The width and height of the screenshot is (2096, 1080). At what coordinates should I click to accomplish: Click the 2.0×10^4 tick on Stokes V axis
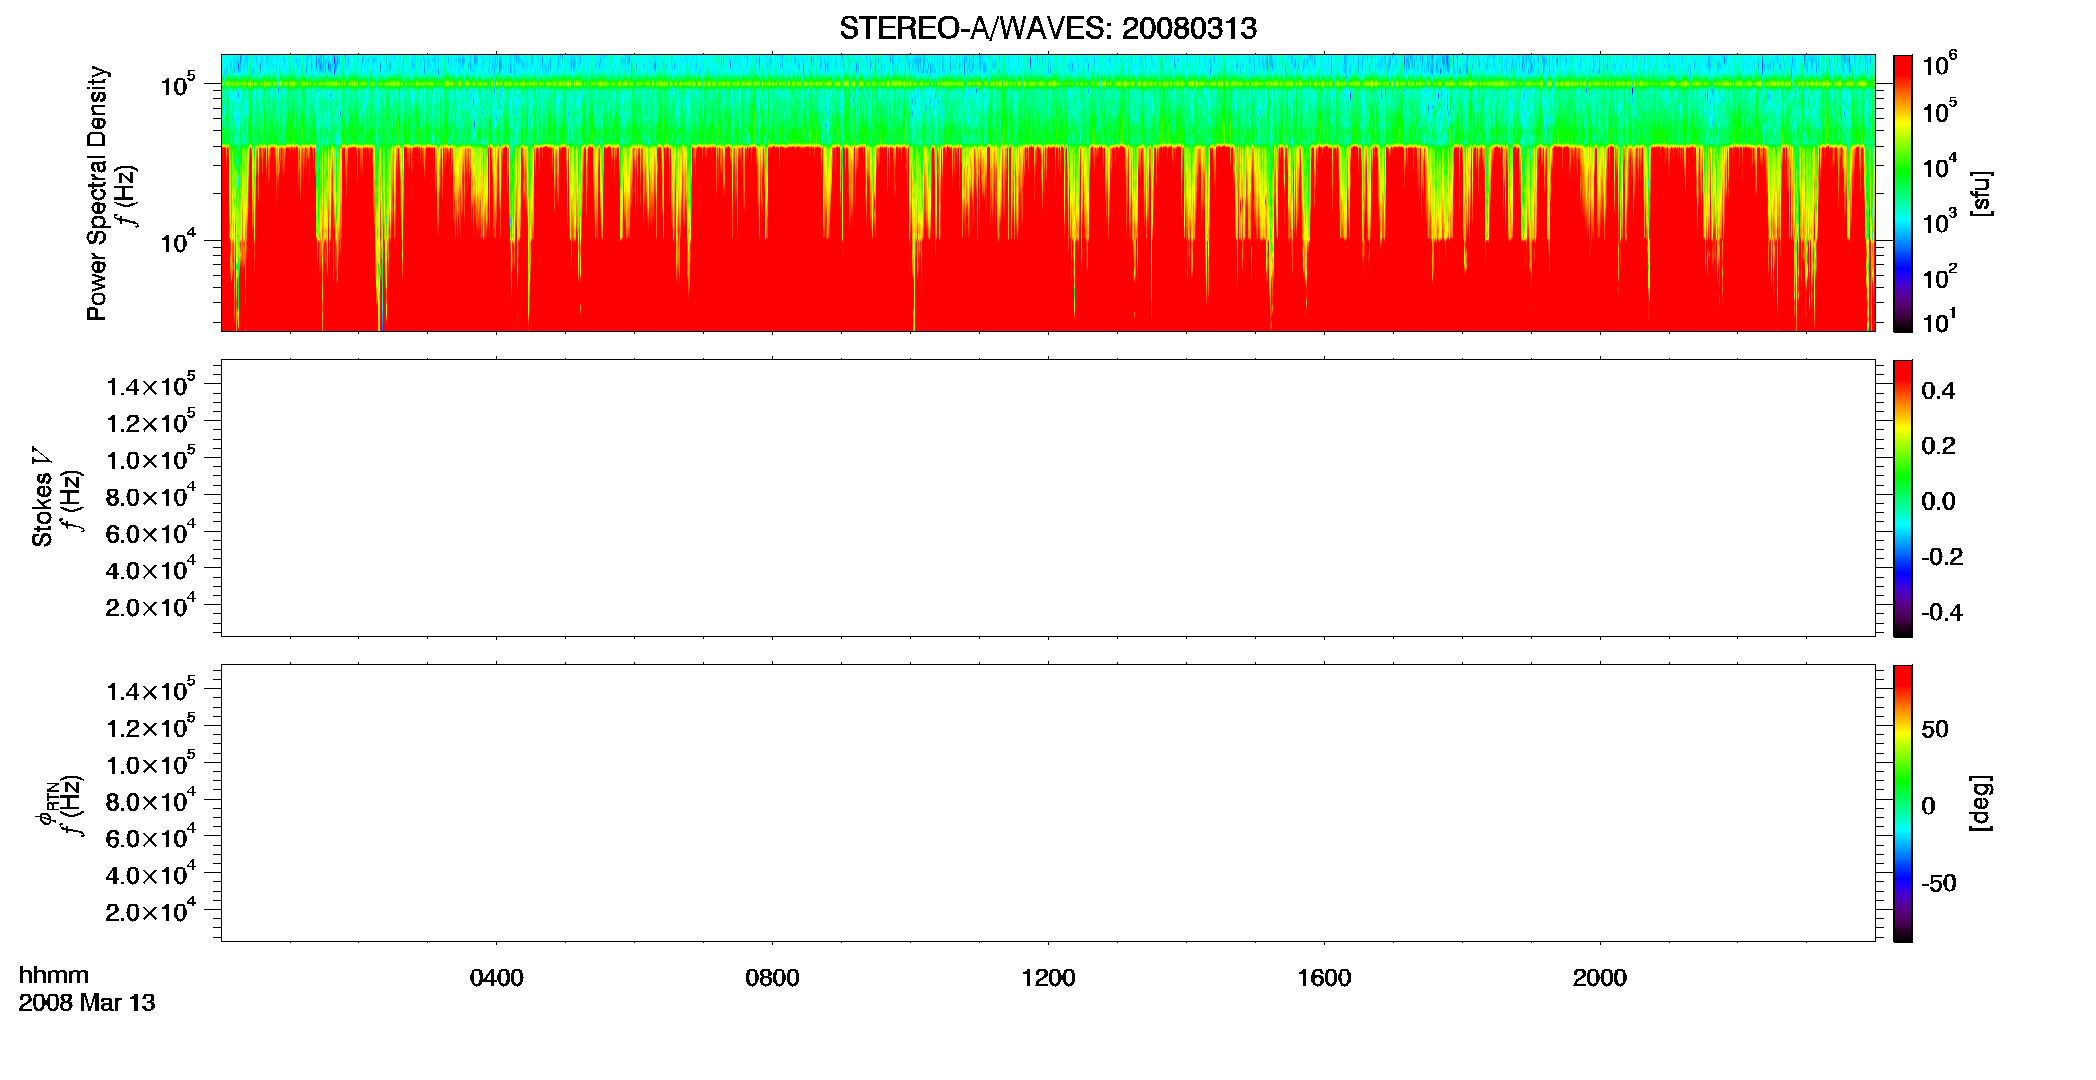pos(151,606)
